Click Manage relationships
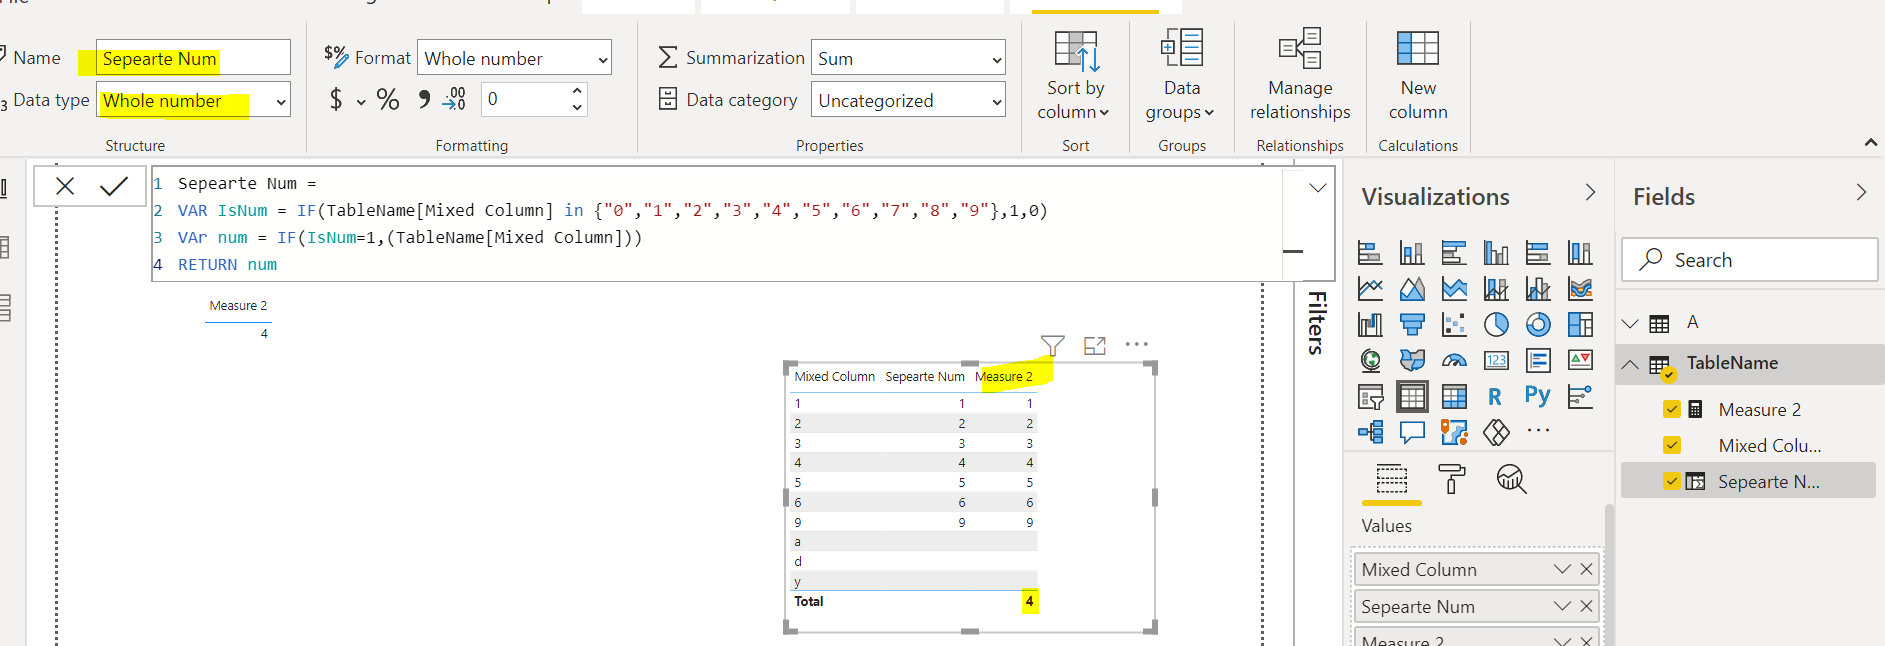Image resolution: width=1885 pixels, height=646 pixels. [x=1300, y=76]
